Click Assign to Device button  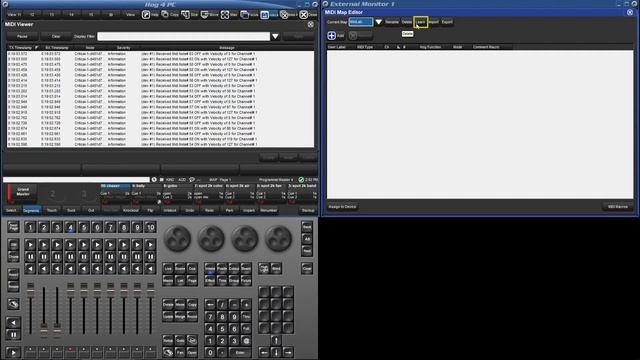tap(342, 207)
